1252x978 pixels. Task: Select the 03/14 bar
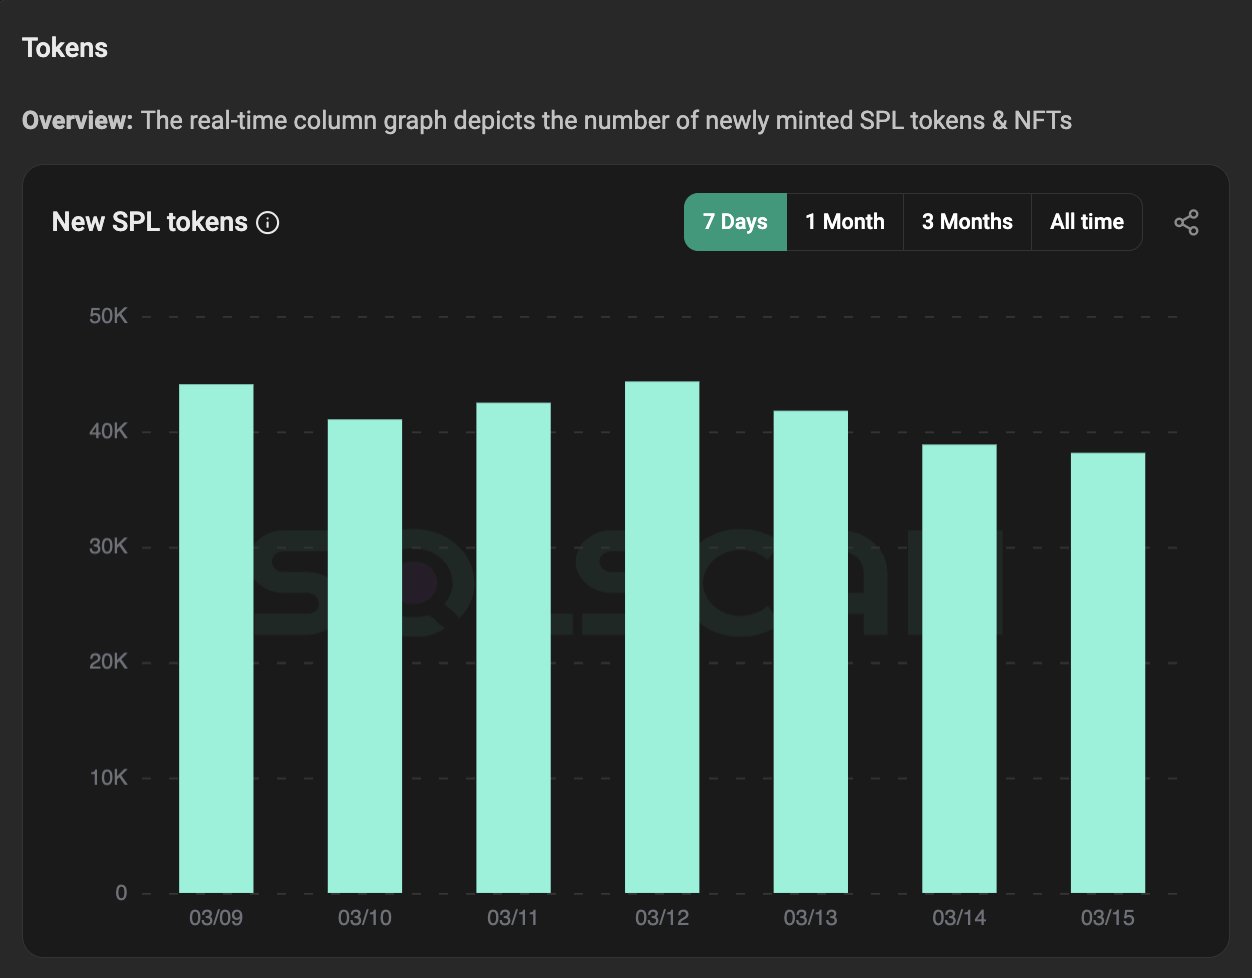pyautogui.click(x=959, y=669)
